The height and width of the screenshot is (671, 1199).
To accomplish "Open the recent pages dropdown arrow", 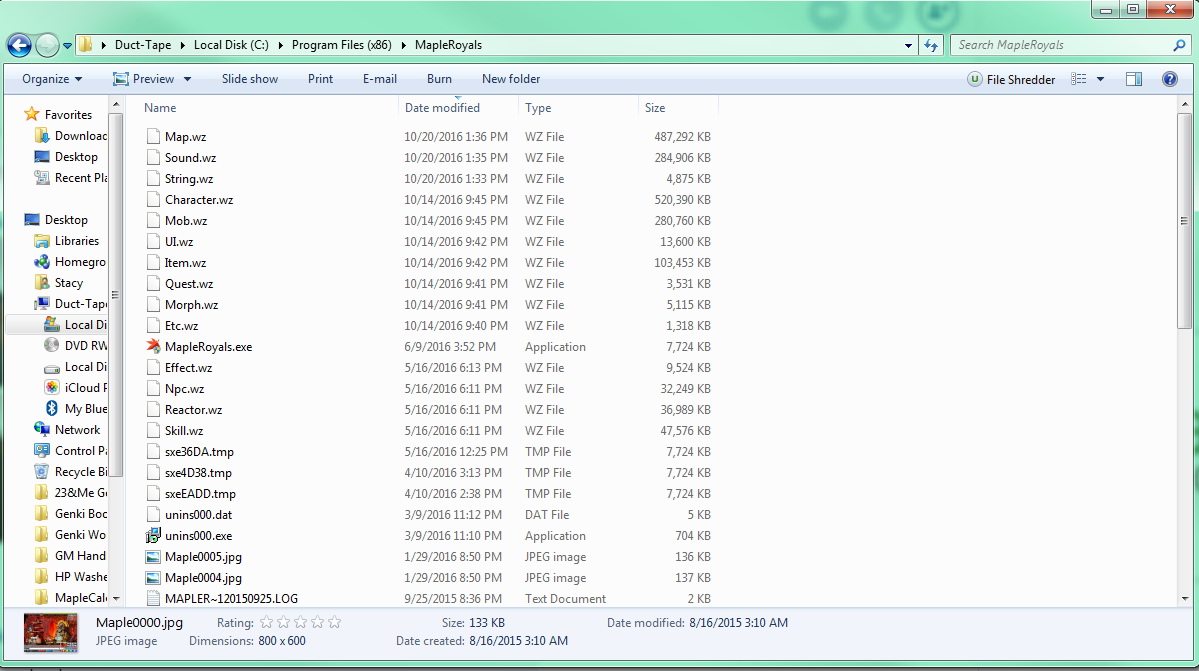I will pos(67,46).
